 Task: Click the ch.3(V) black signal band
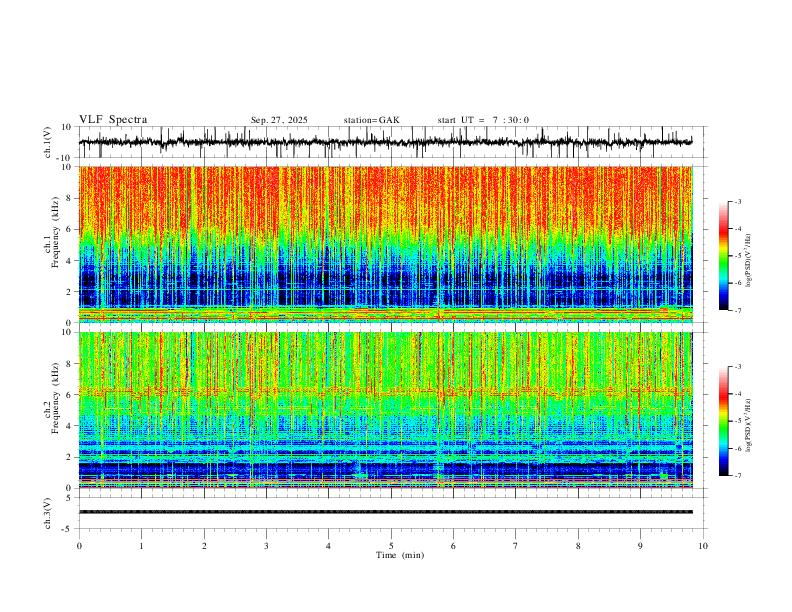[385, 512]
